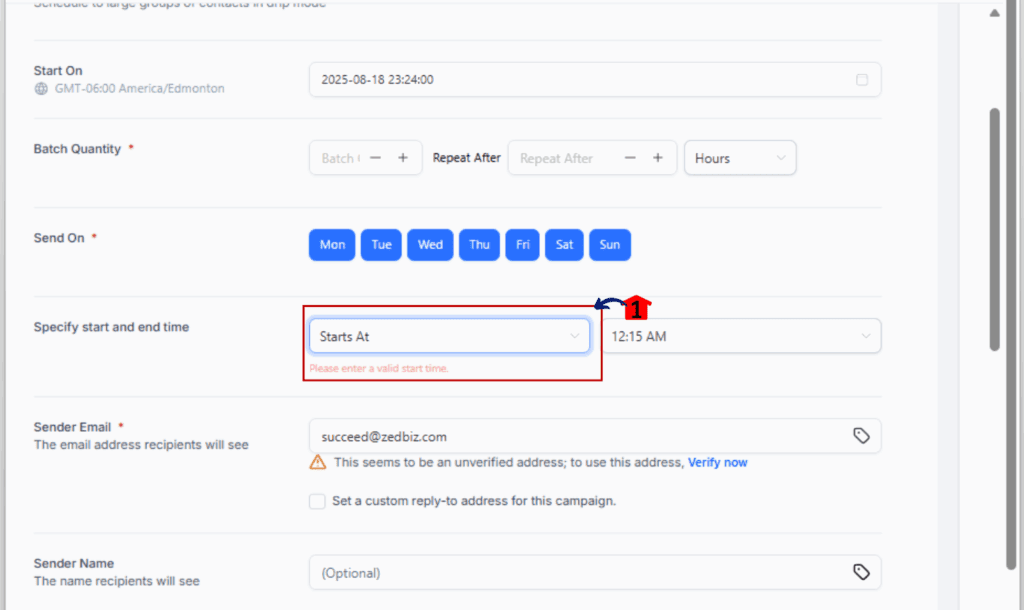Screen dimensions: 1024x610
Task: Open the Hours unit dropdown
Action: click(x=740, y=158)
